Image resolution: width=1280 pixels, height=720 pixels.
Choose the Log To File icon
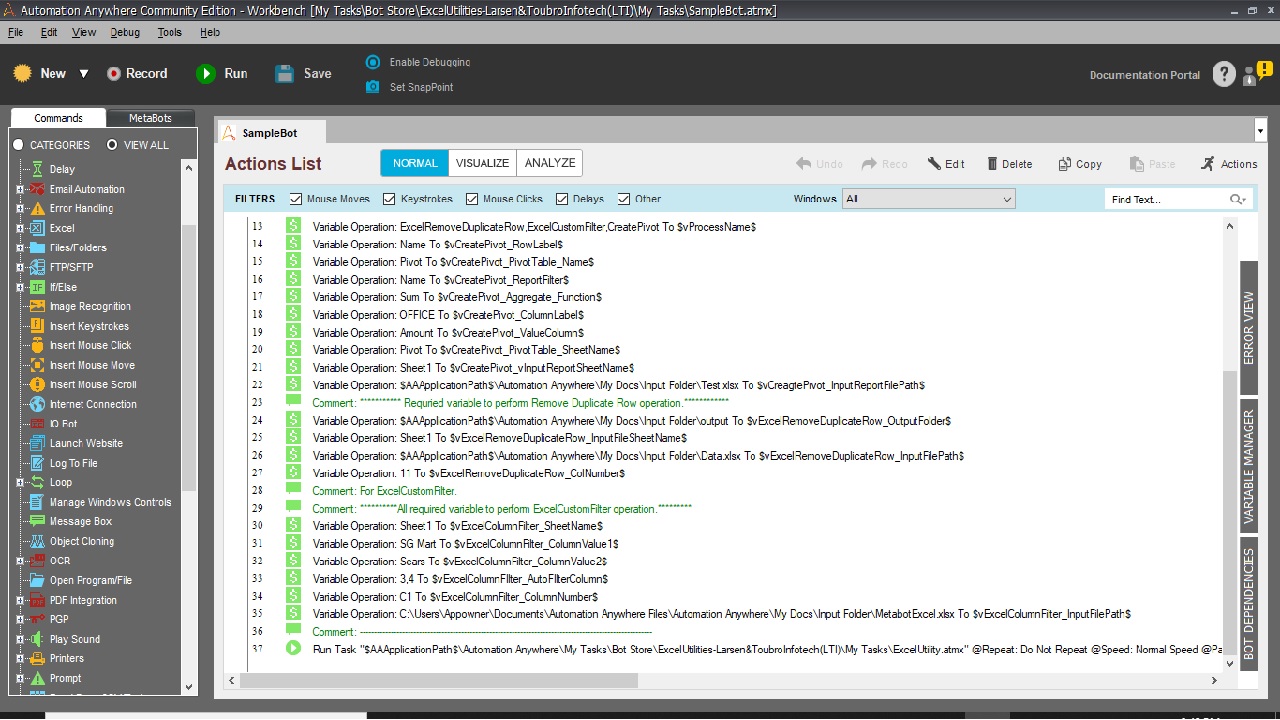(37, 463)
